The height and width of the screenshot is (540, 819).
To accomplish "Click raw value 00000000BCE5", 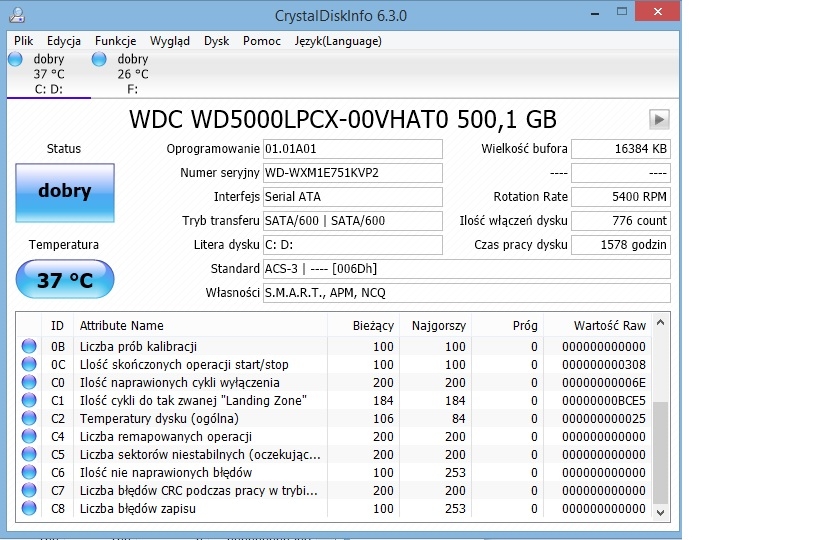I will point(604,401).
